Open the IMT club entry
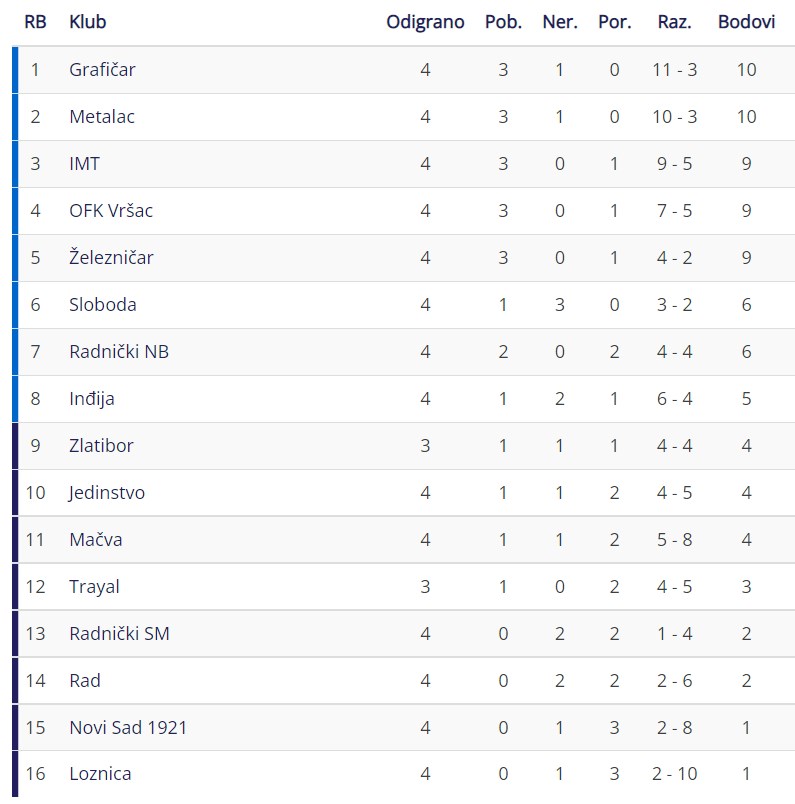This screenshot has width=795, height=804. (84, 164)
